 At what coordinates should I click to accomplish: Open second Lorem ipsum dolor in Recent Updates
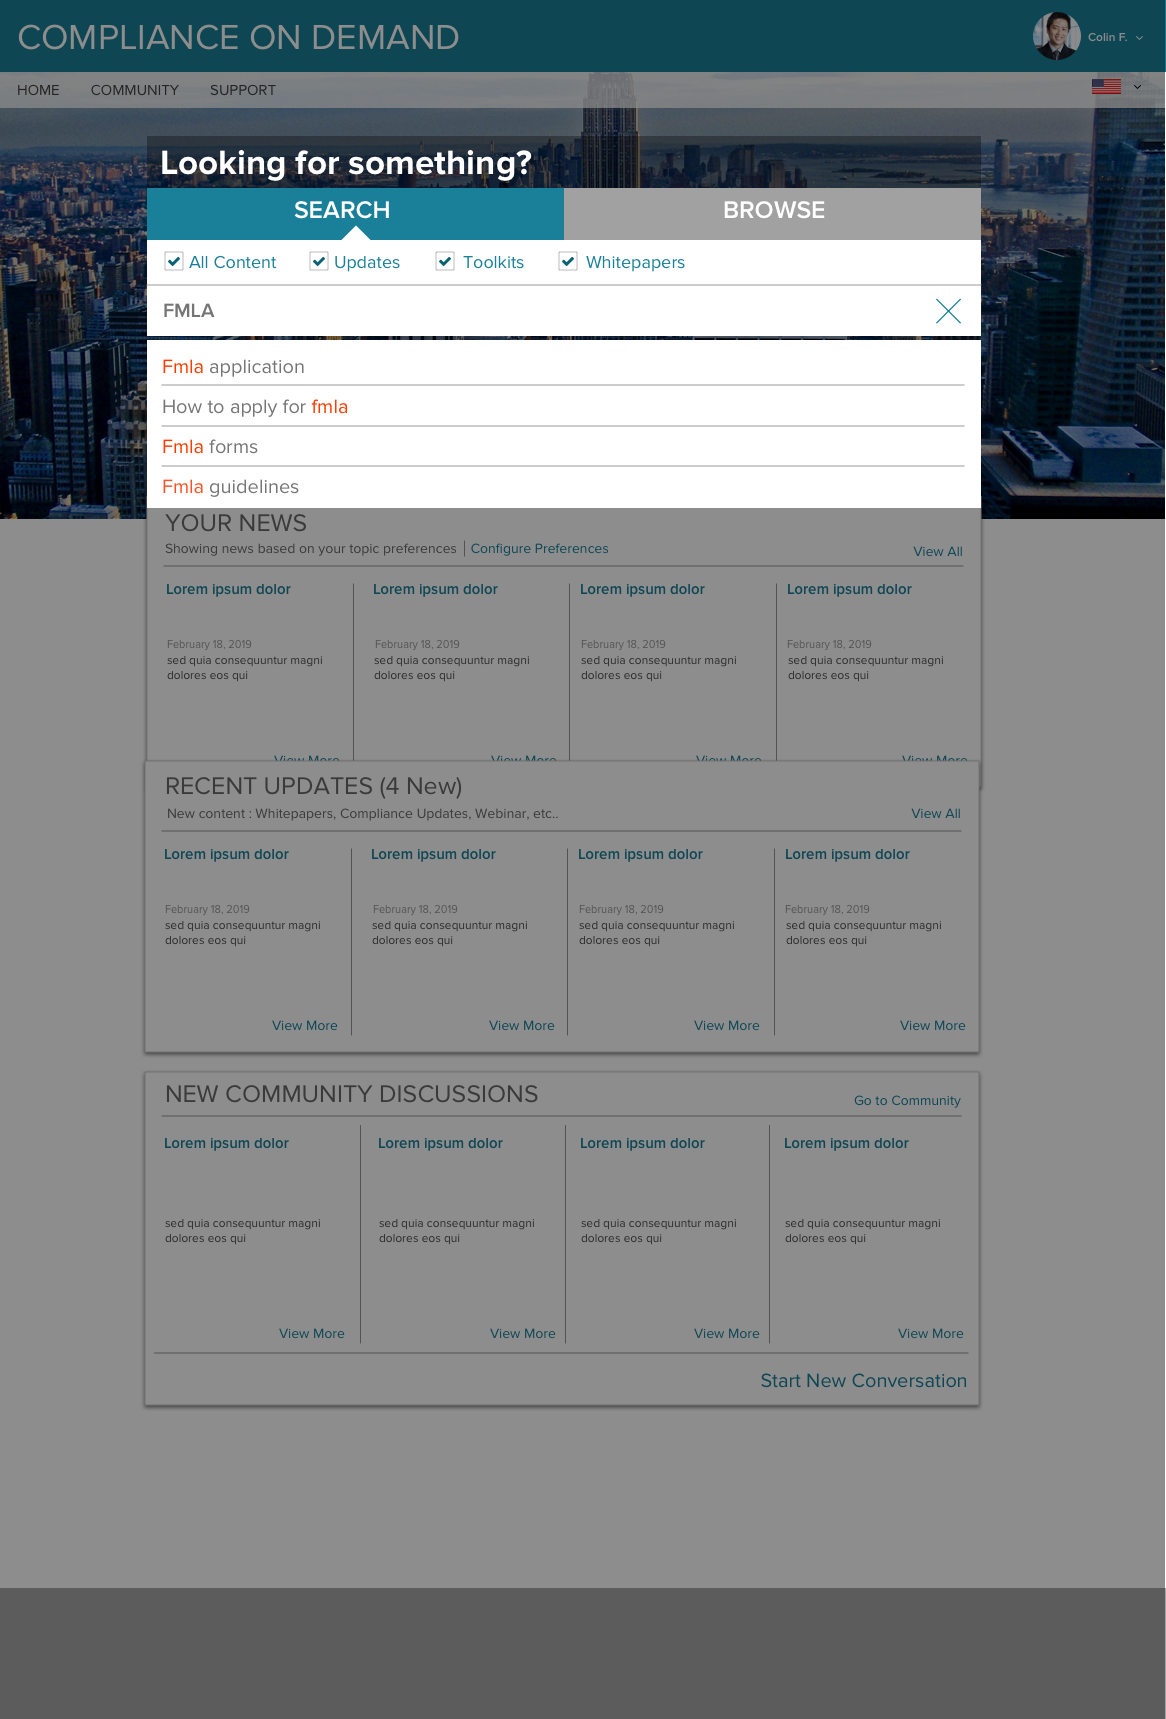pos(433,854)
